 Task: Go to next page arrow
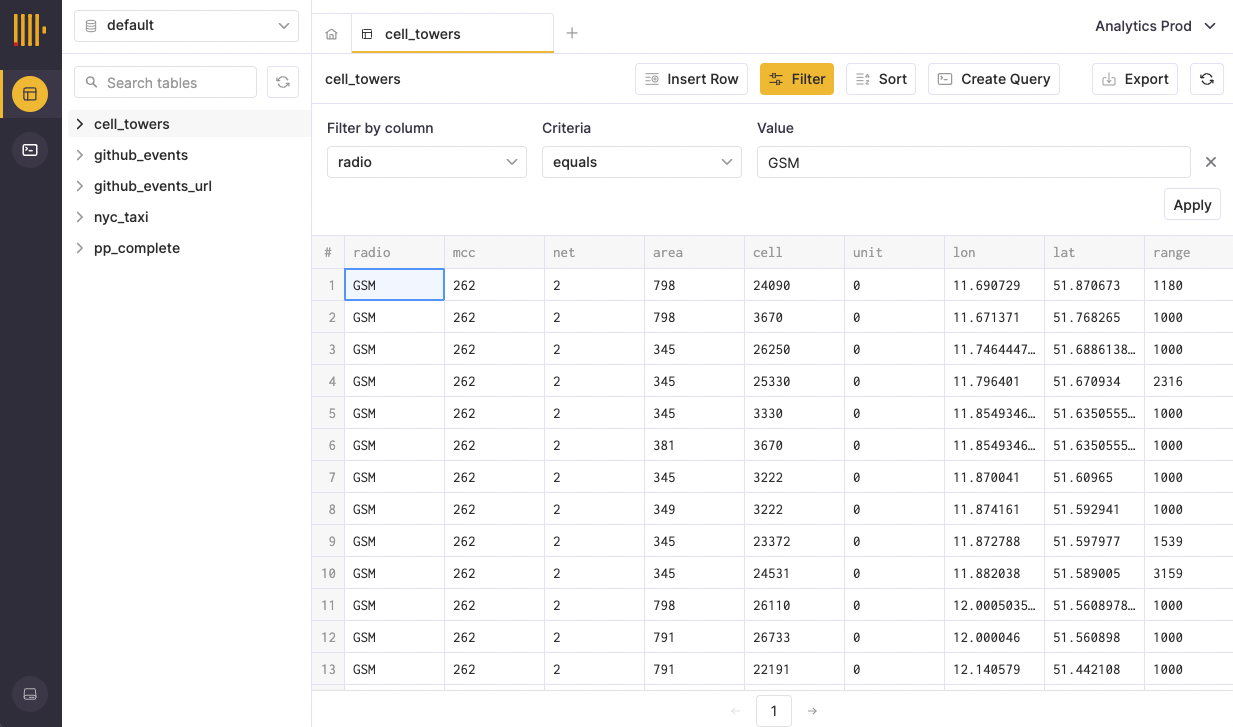[813, 711]
